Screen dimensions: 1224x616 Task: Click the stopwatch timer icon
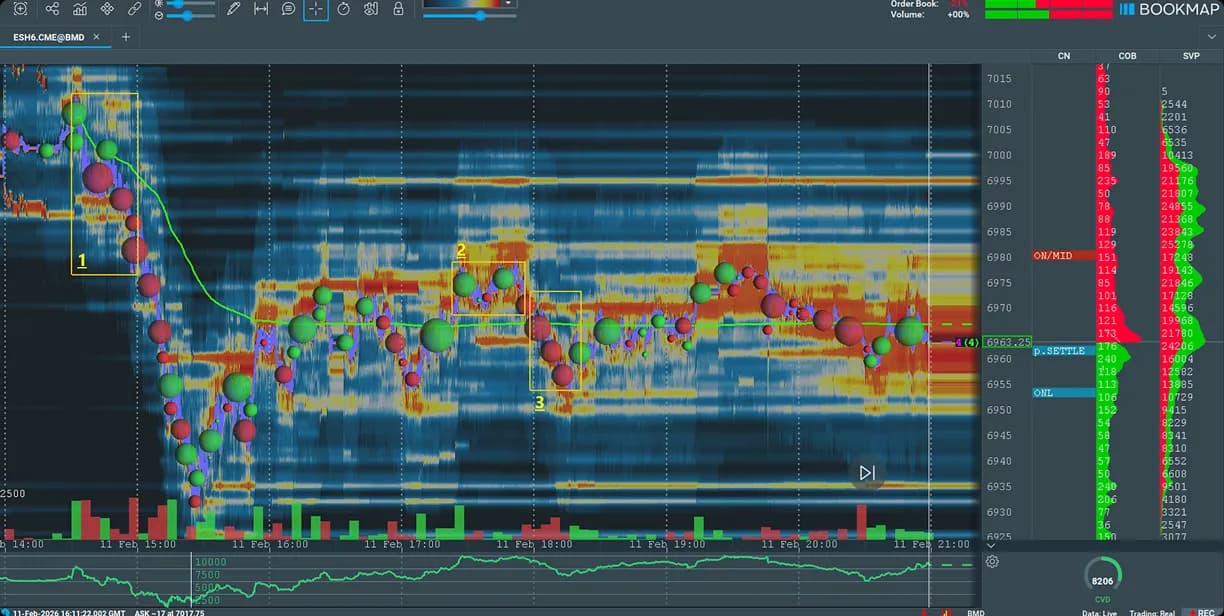344,9
